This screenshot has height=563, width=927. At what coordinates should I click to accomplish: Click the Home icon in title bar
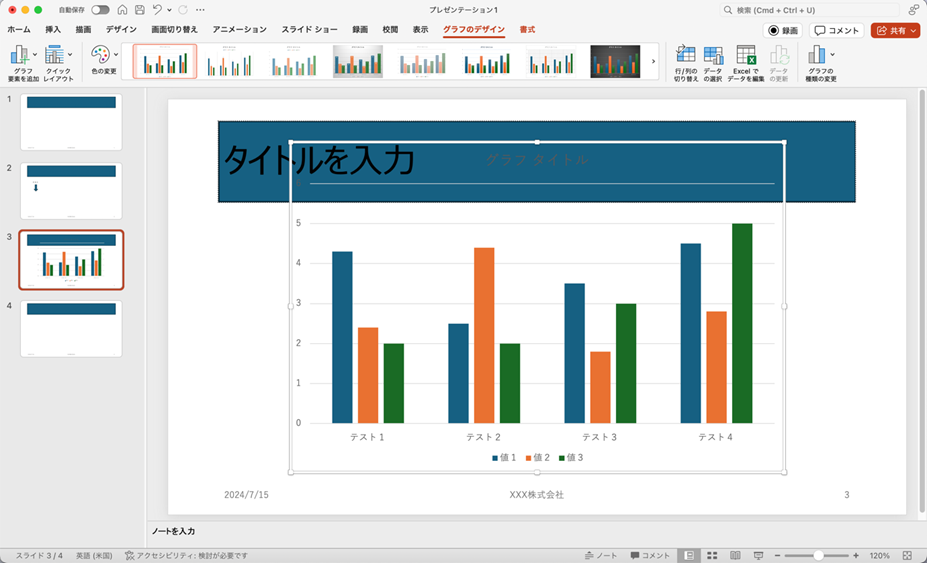click(122, 10)
